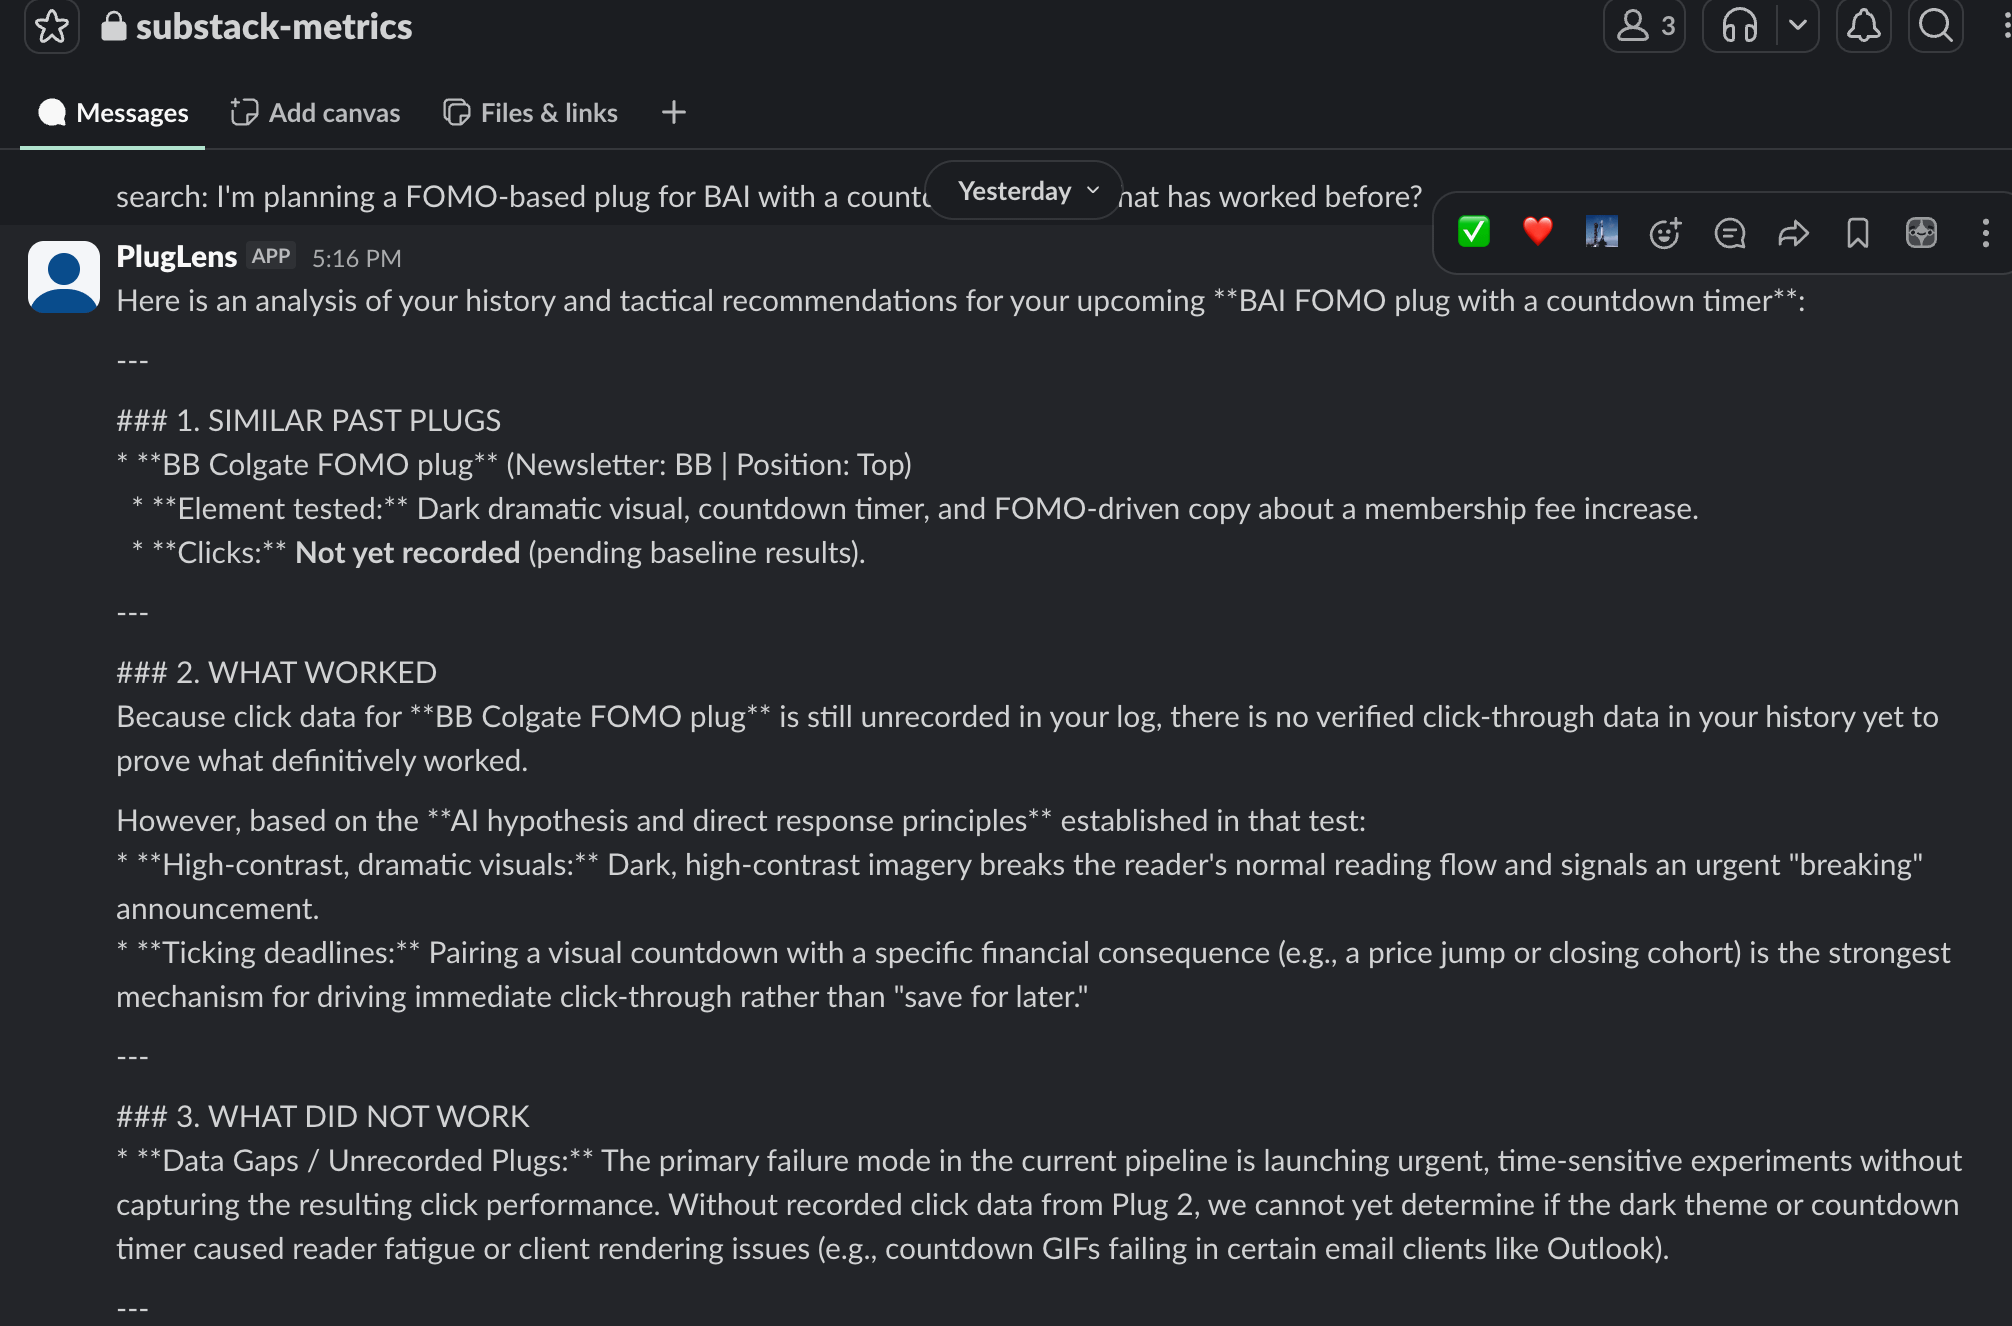Star the substack-metrics channel

point(51,26)
